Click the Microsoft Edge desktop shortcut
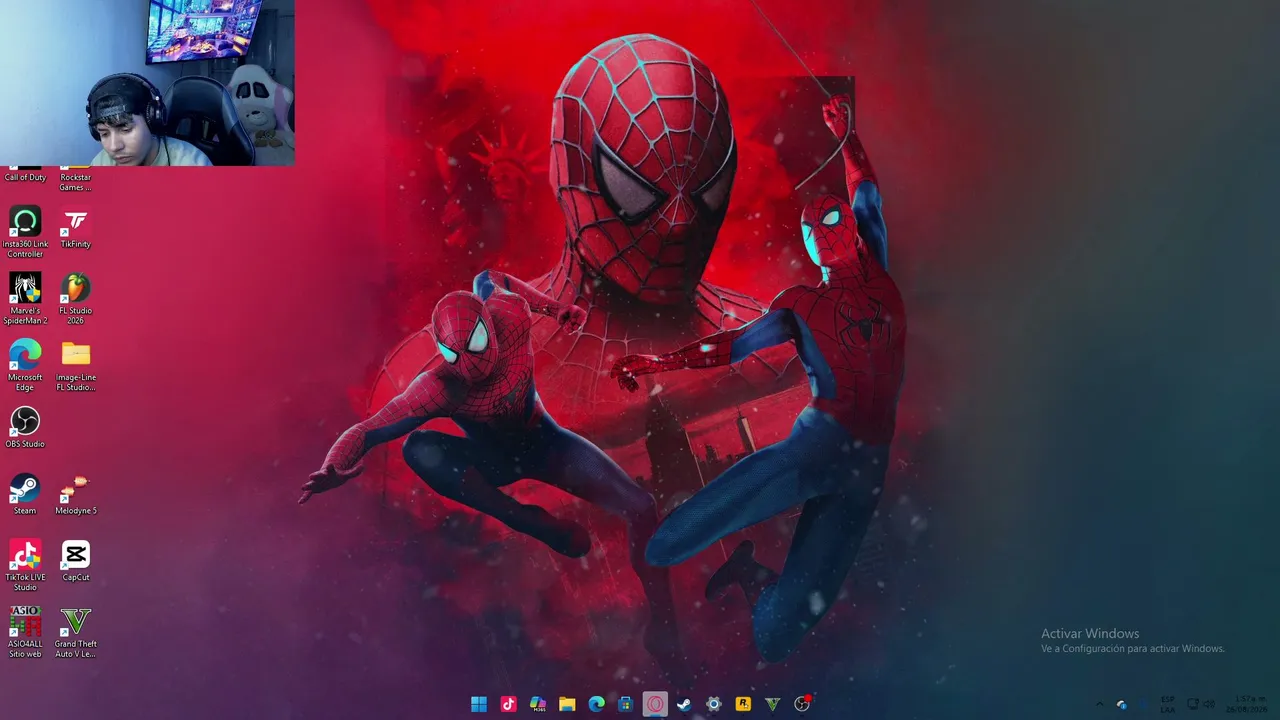Screen dimensions: 1280x720 [25, 365]
